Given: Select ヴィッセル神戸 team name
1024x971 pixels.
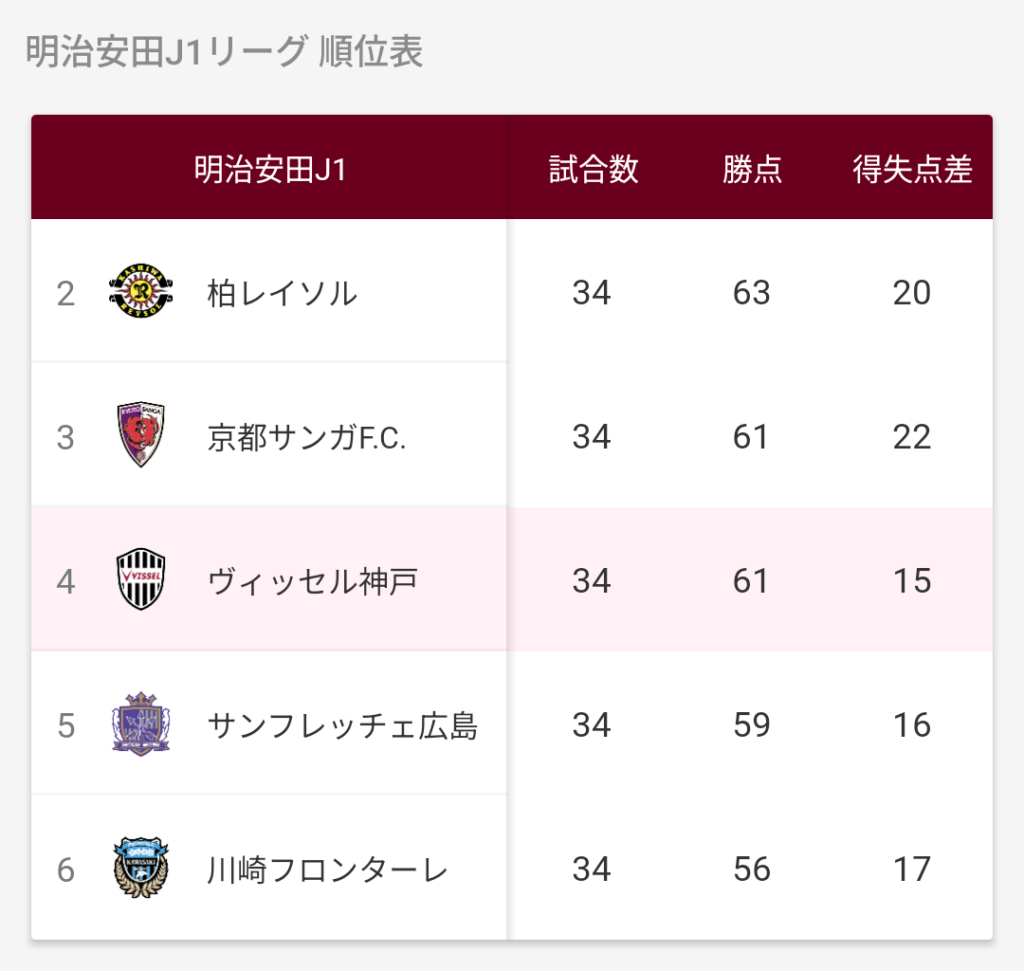Looking at the screenshot, I should coord(312,581).
